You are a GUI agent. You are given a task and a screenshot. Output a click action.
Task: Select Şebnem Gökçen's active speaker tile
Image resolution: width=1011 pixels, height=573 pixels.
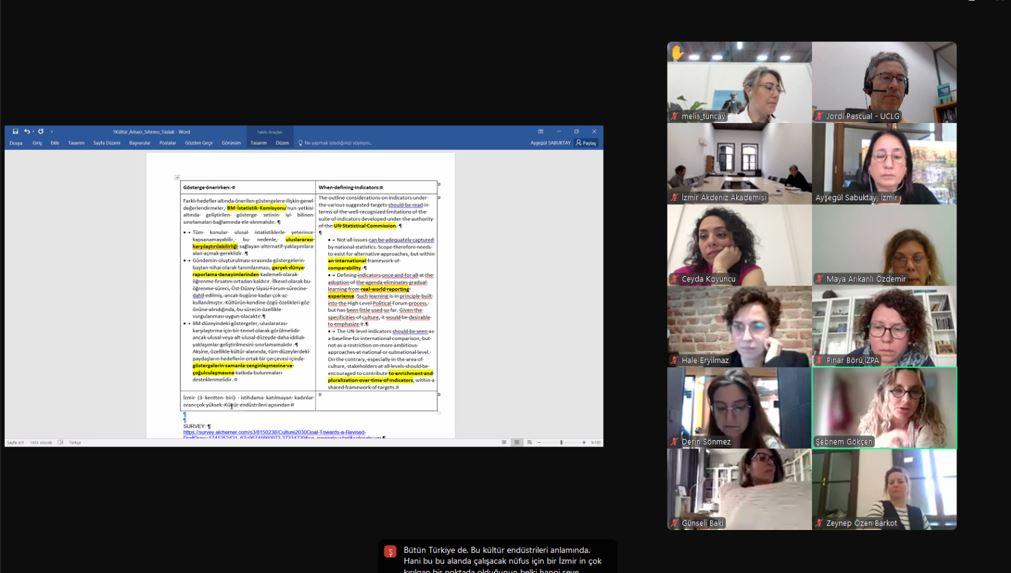pyautogui.click(x=884, y=408)
